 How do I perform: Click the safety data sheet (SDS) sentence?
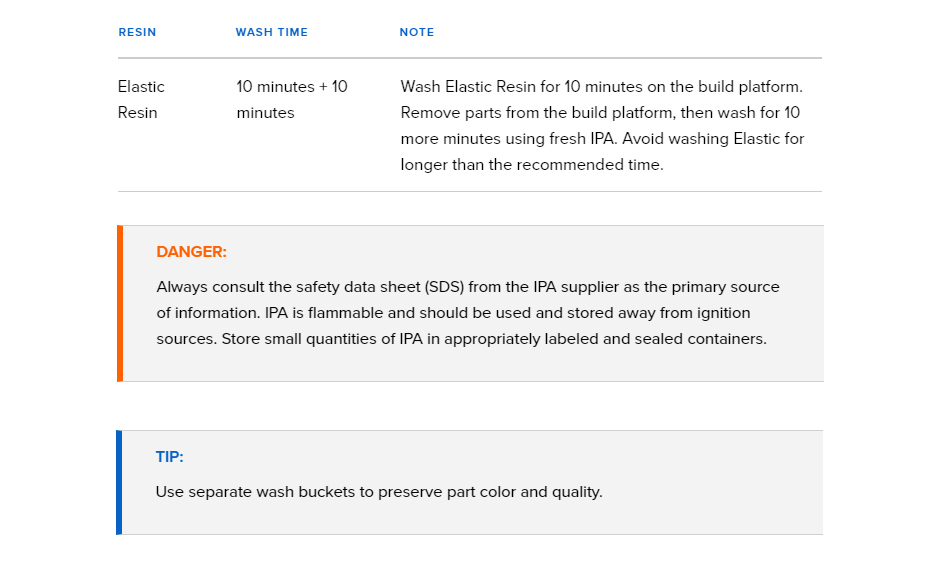pos(468,300)
